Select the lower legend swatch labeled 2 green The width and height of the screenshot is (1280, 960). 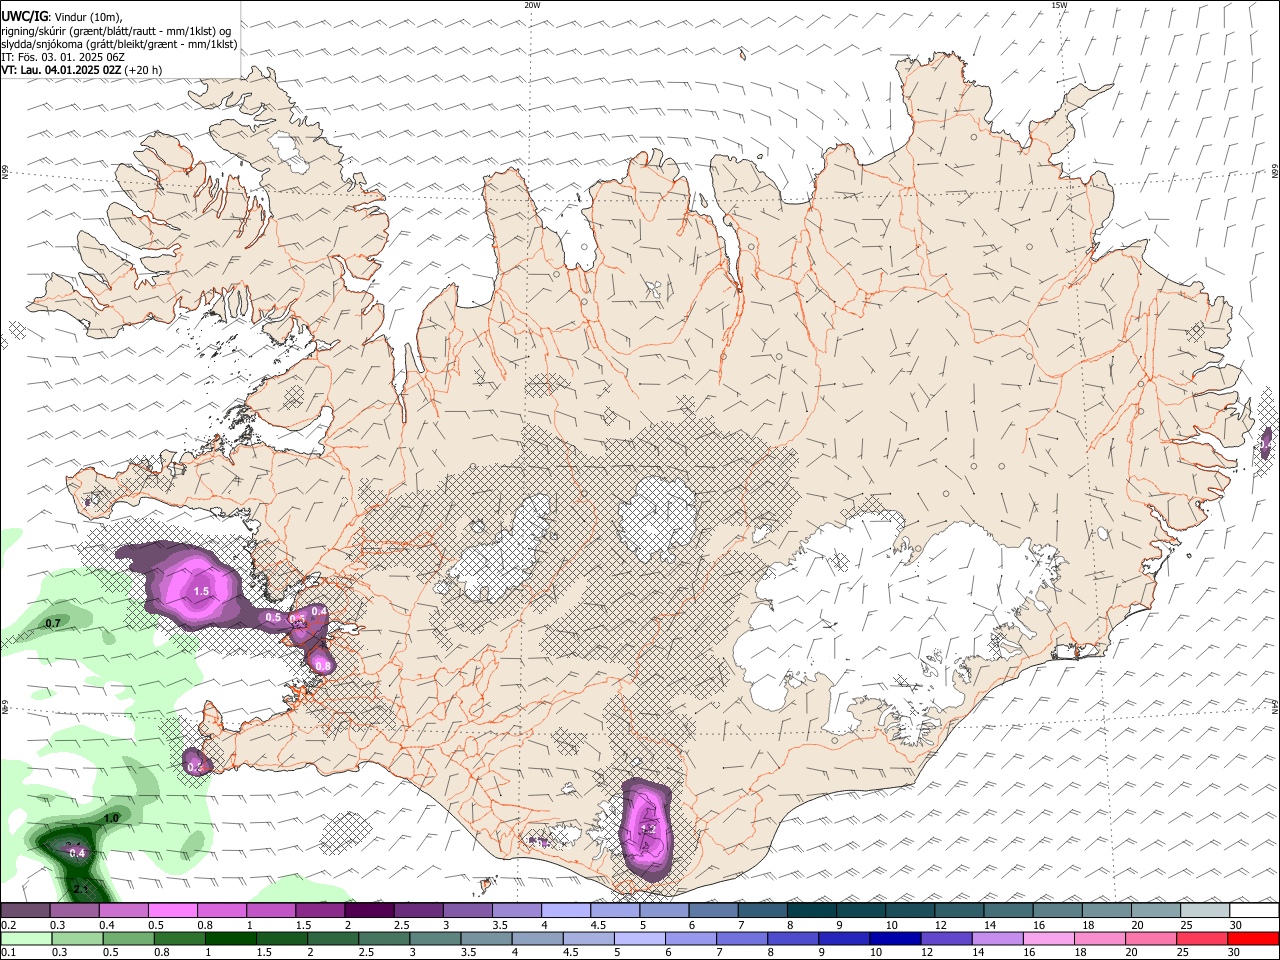tap(333, 938)
